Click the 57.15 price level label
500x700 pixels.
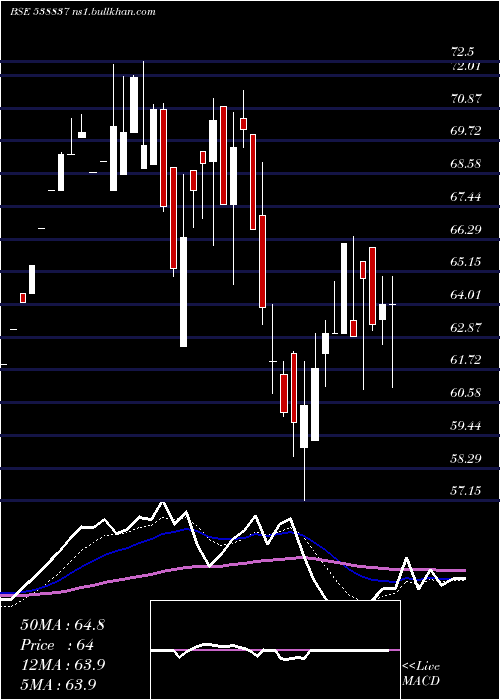coord(467,491)
